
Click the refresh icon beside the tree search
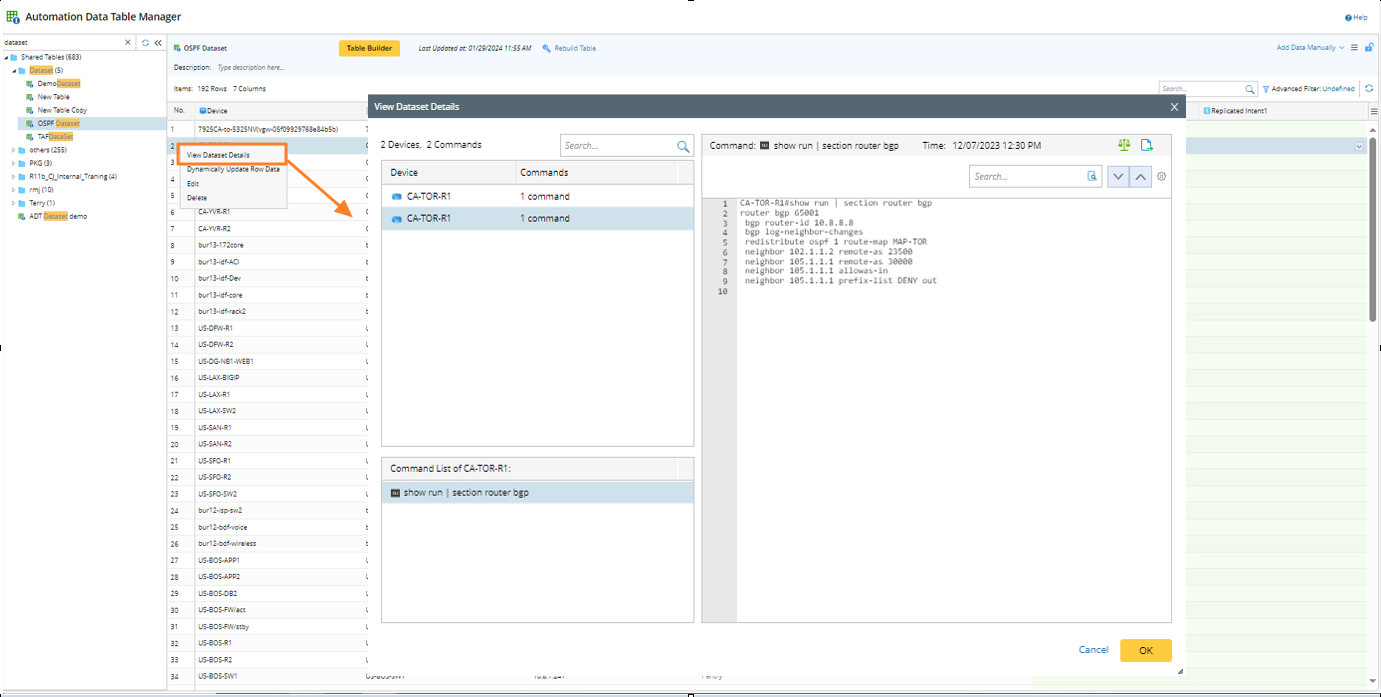pyautogui.click(x=146, y=43)
